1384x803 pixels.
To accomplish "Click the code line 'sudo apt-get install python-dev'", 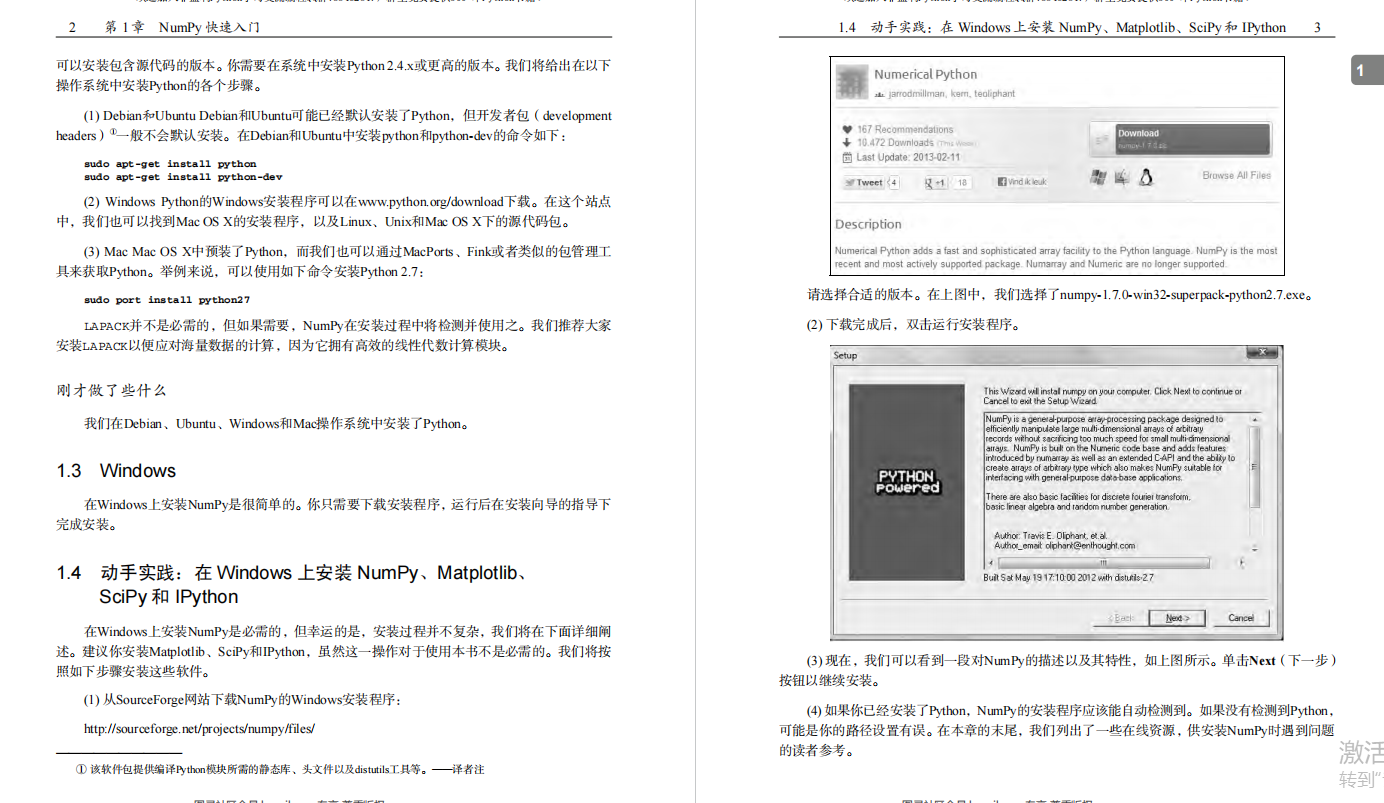I will coord(183,177).
